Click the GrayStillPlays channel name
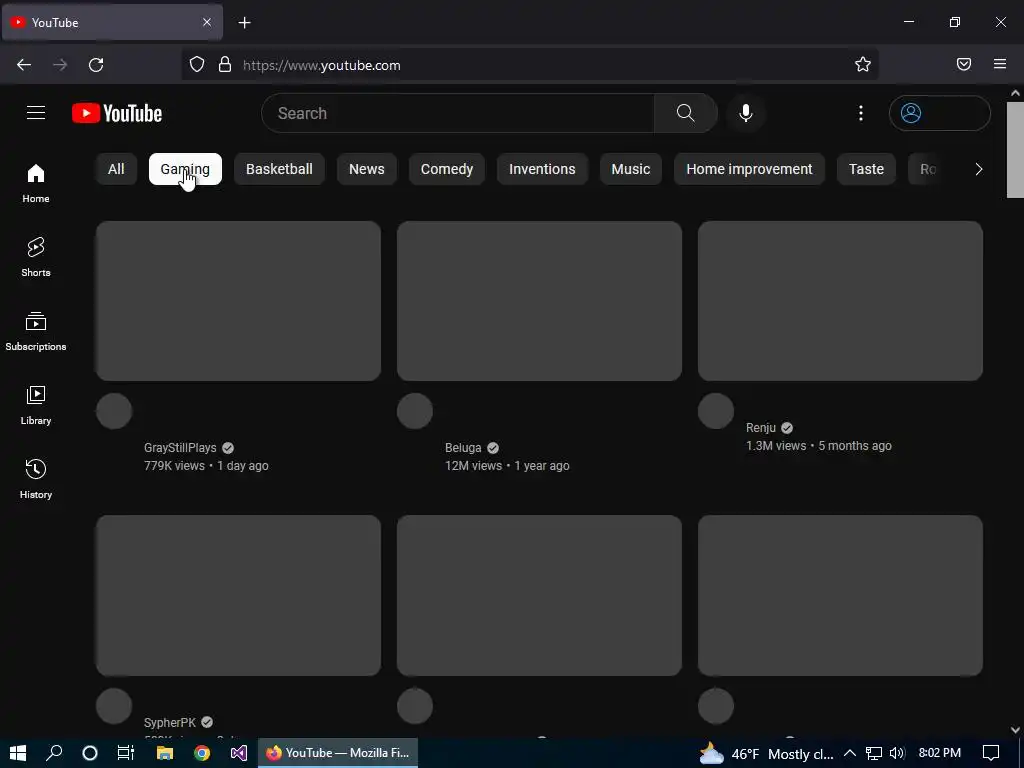 pyautogui.click(x=180, y=448)
